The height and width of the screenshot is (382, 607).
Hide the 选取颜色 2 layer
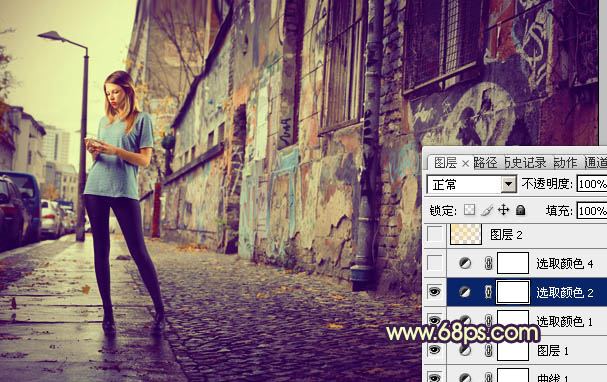[435, 292]
